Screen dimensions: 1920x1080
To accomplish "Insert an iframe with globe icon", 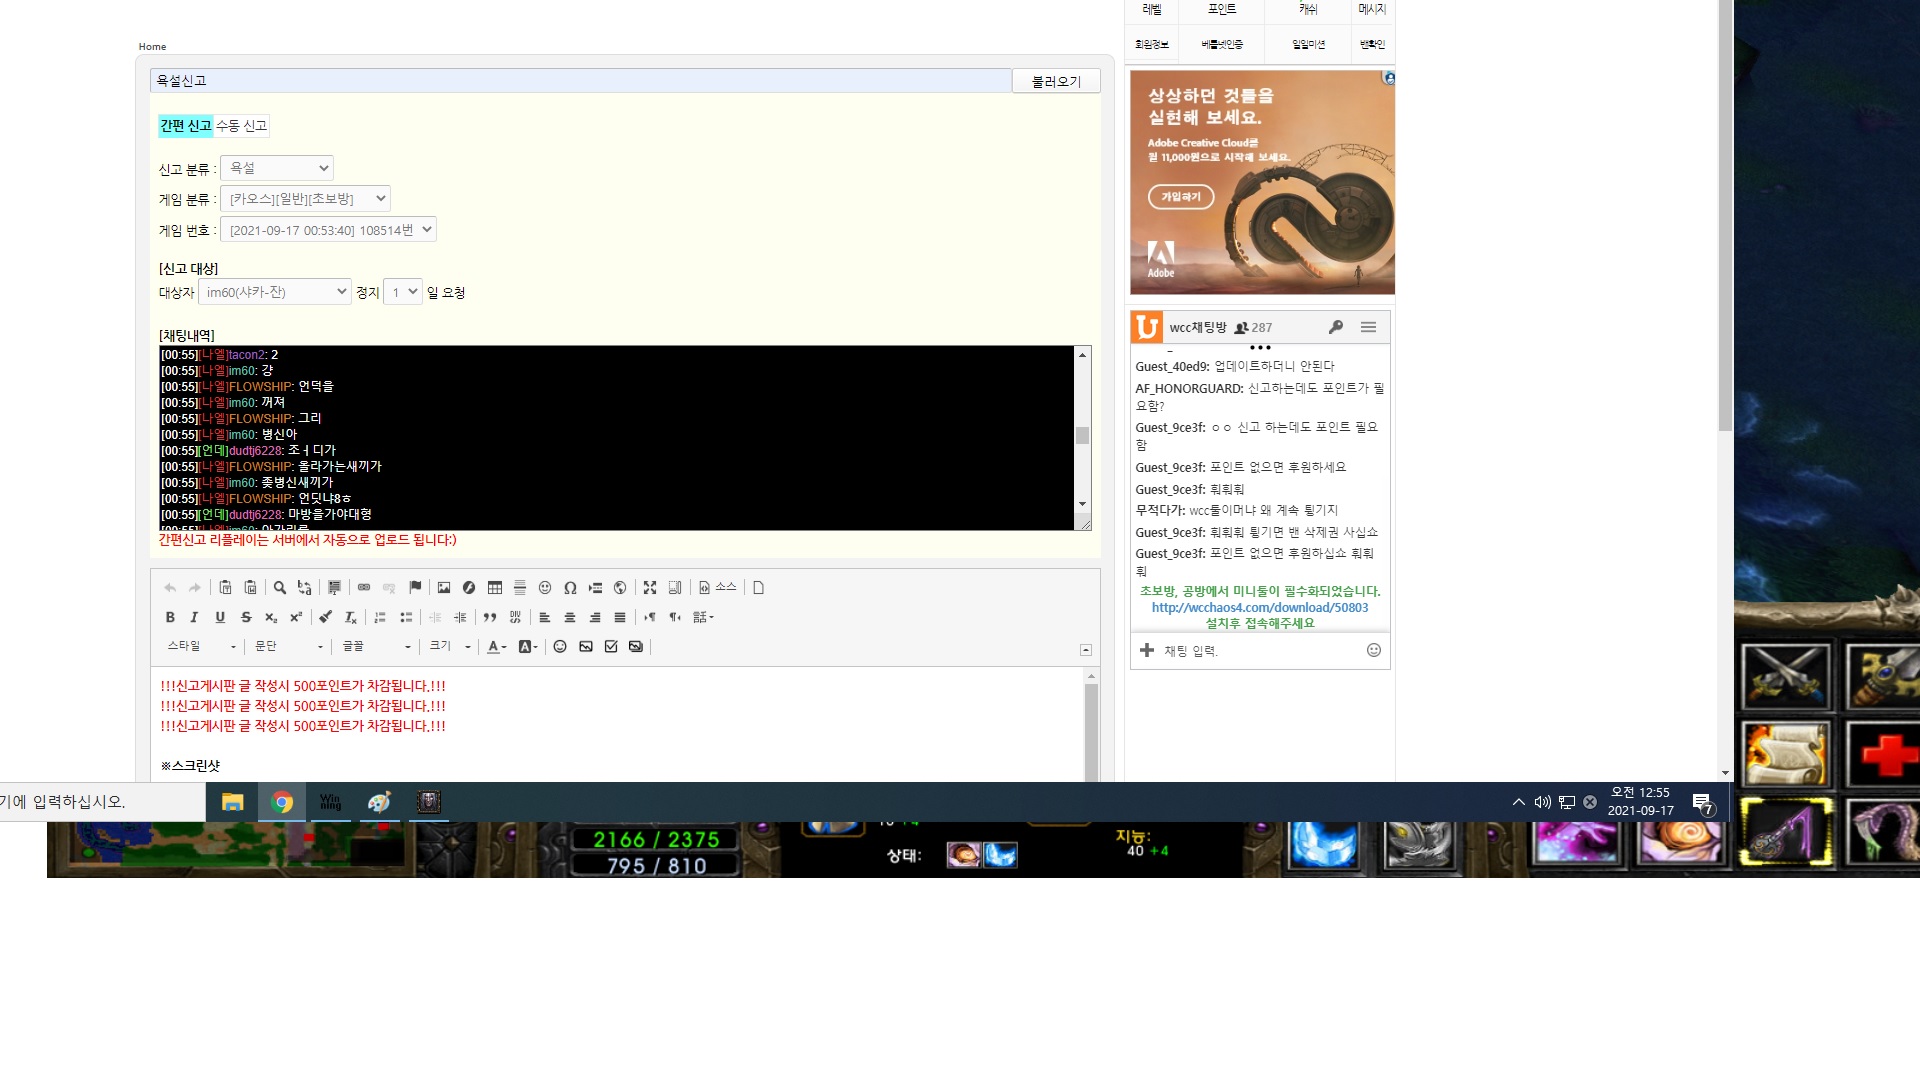I will tap(620, 588).
